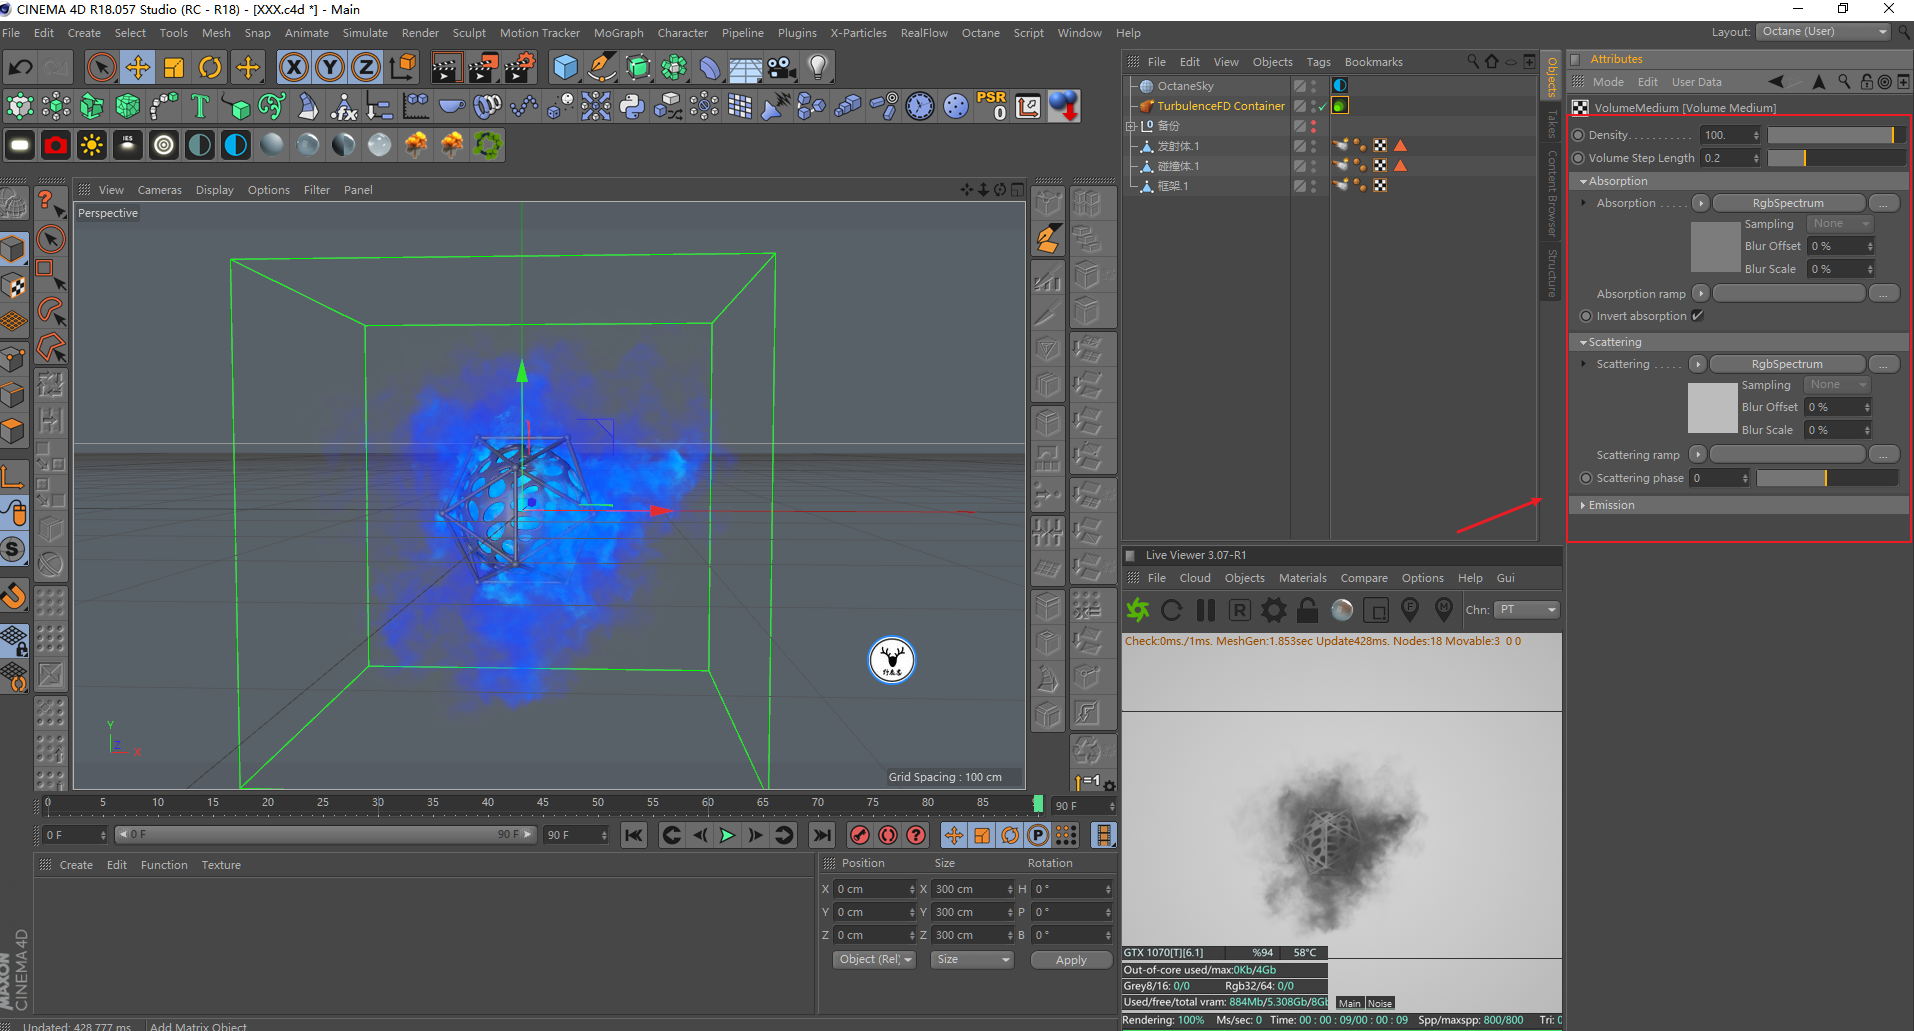Toggle Density animation circle
1914x1031 pixels.
1579,135
